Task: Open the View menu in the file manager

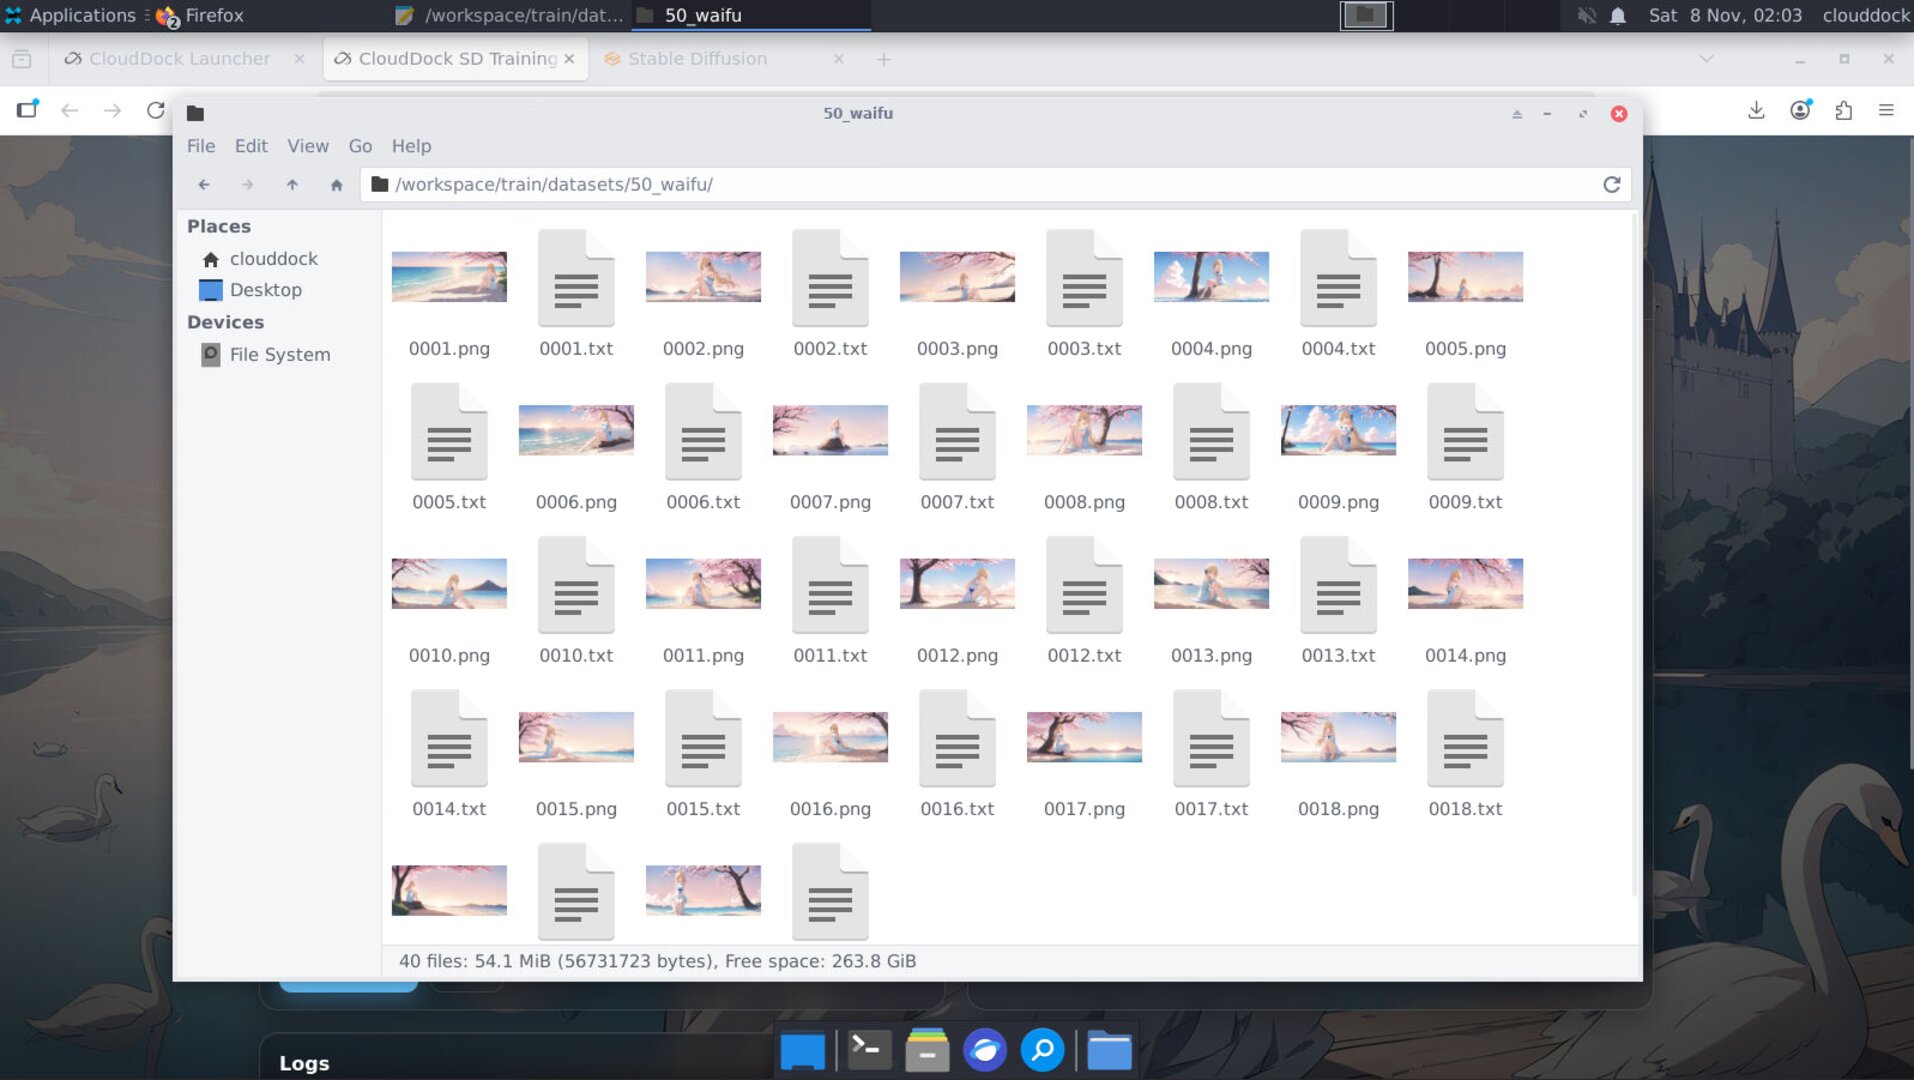Action: (308, 146)
